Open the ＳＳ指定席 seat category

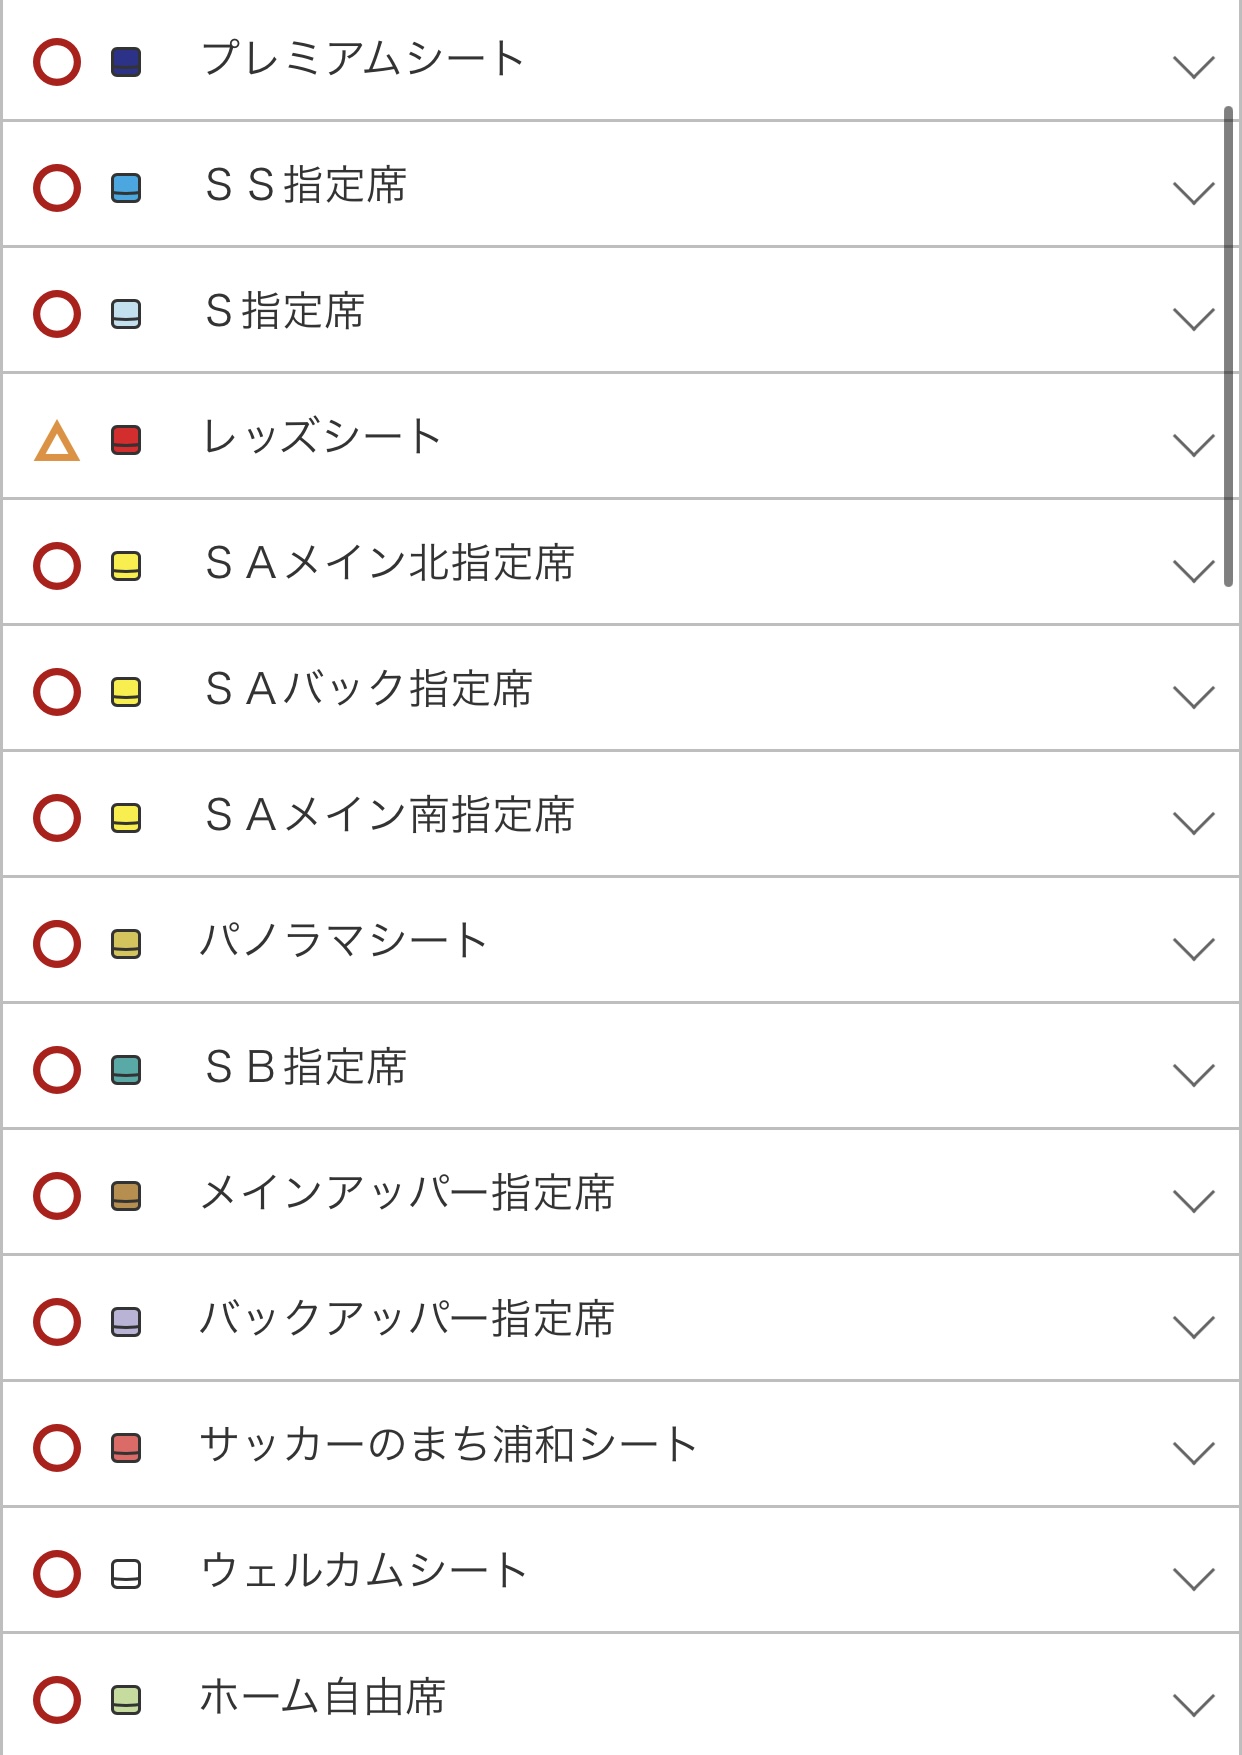306,185
